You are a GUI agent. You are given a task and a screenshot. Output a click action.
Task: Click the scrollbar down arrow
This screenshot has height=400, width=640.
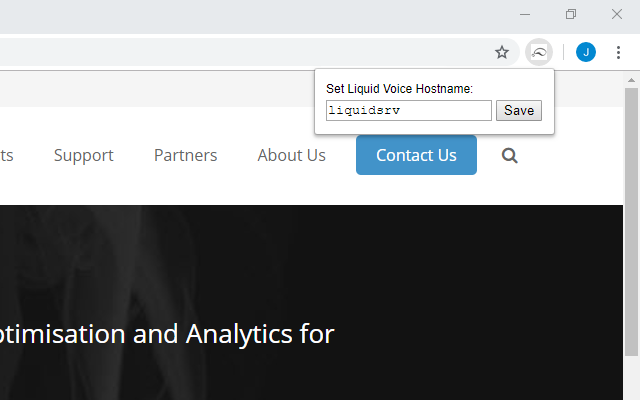tap(631, 392)
